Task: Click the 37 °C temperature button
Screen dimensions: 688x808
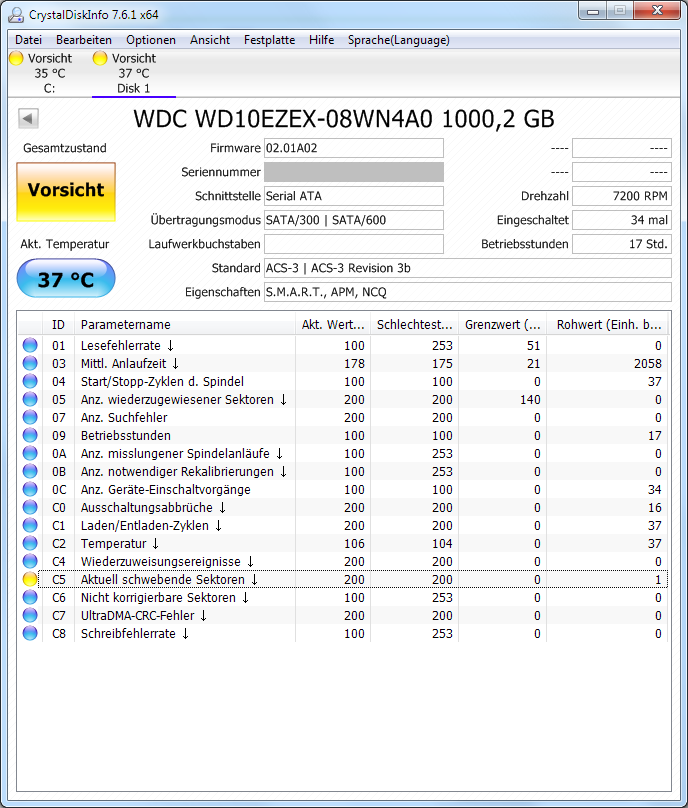Action: pos(66,279)
